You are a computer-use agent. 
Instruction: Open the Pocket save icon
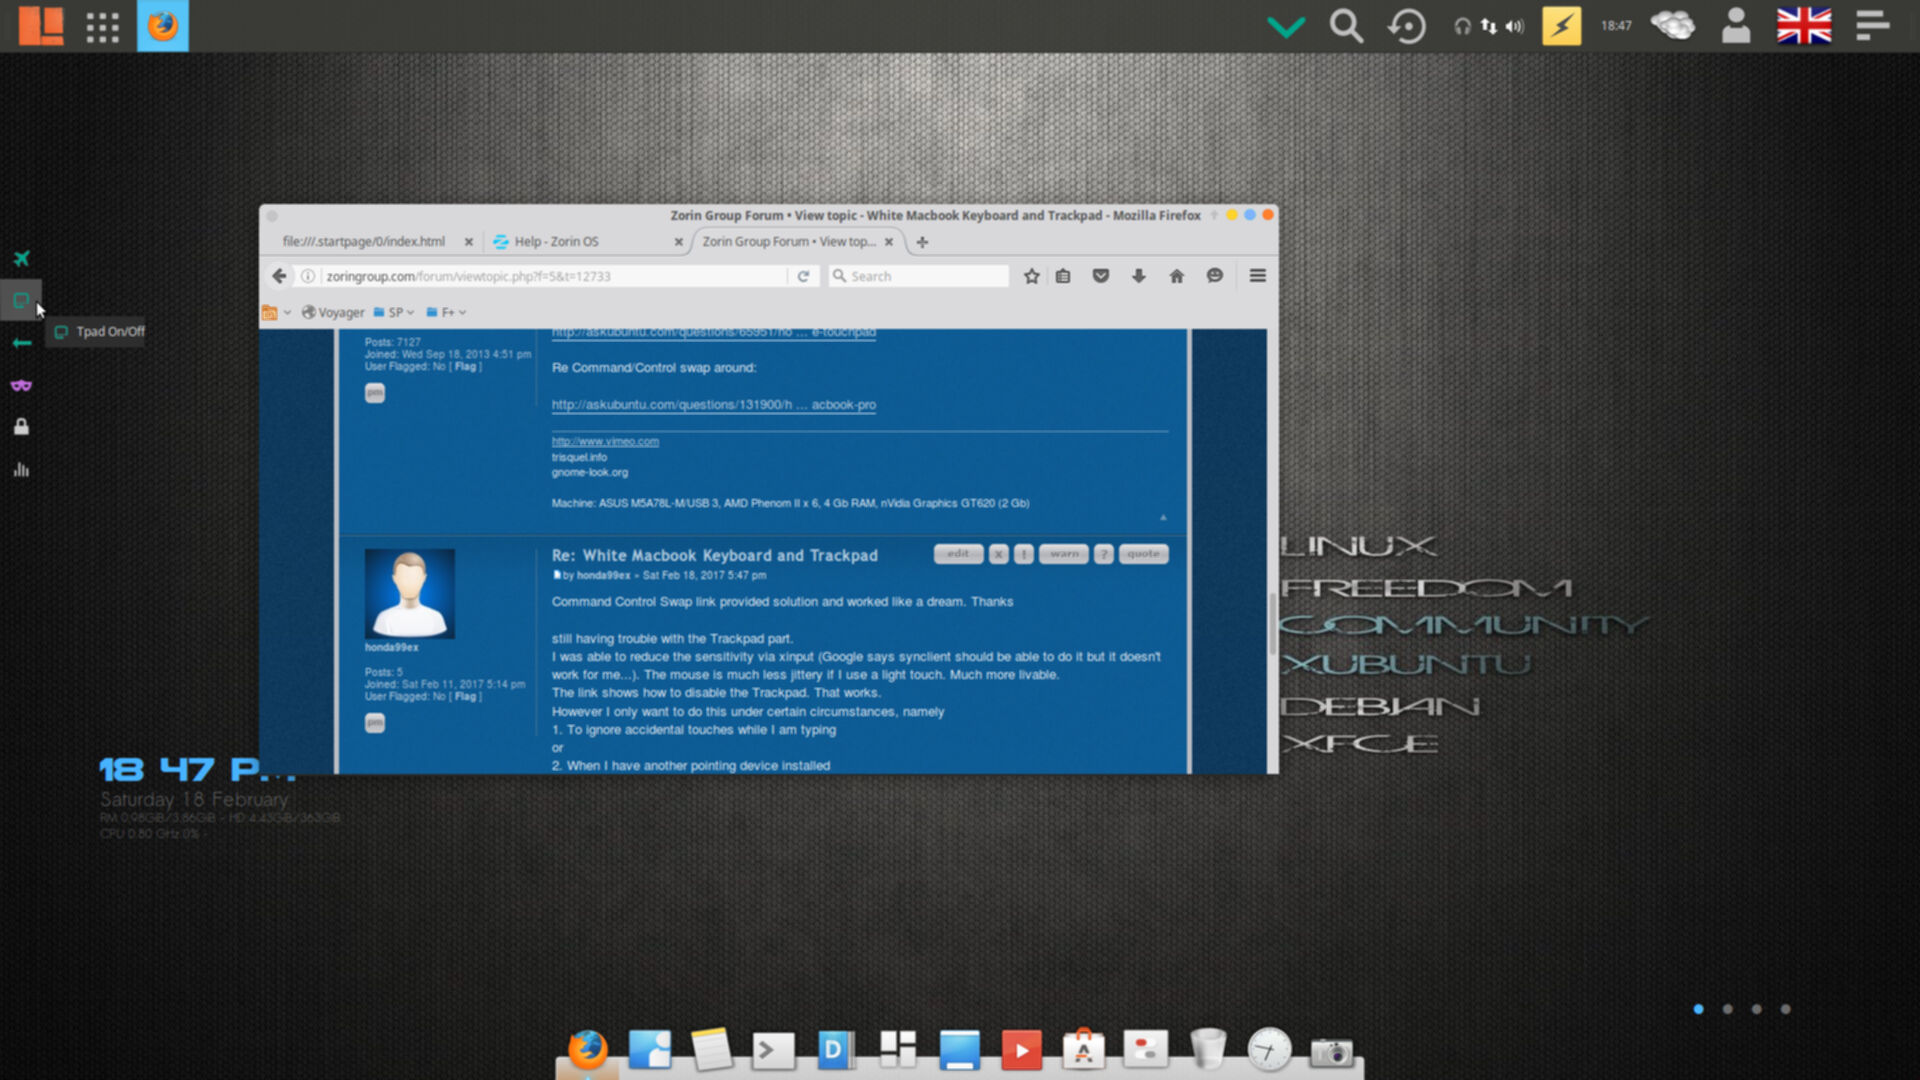coord(1100,276)
